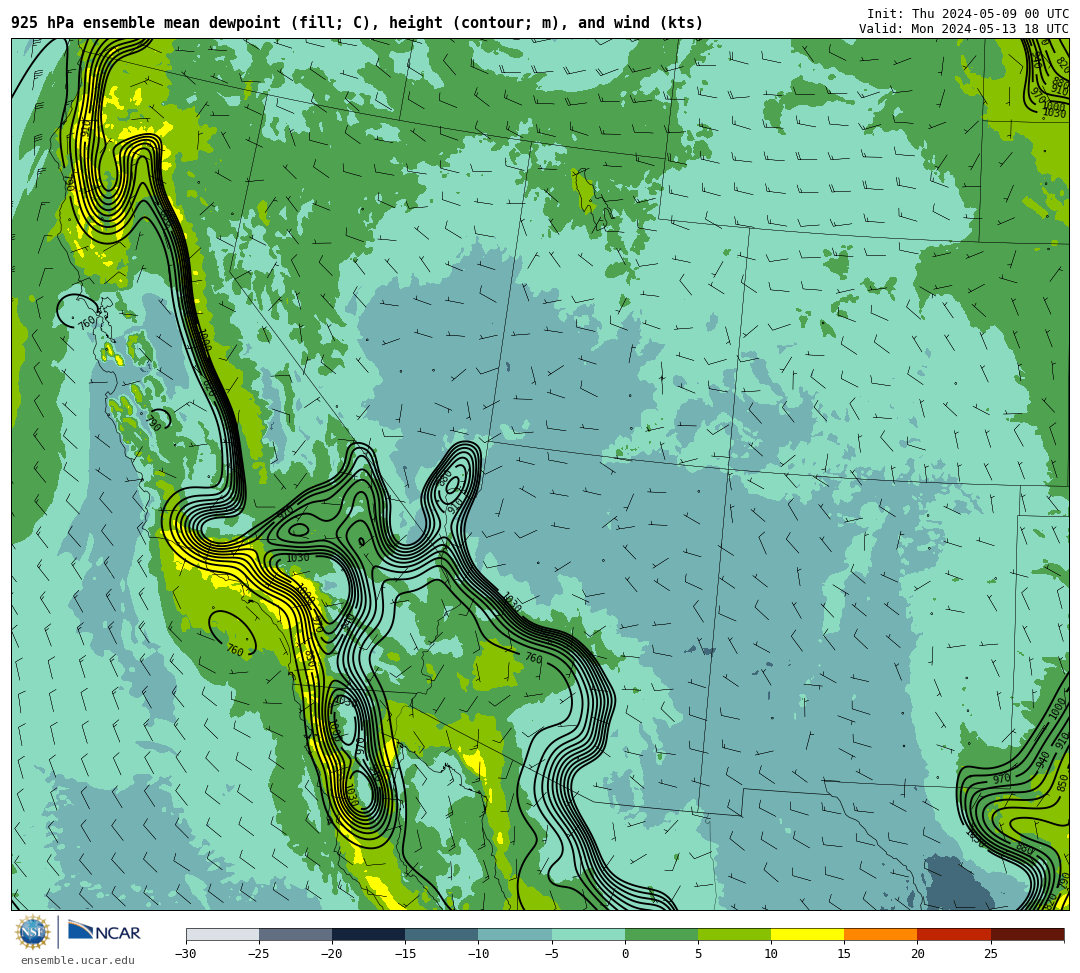Open the ensemble.ucar.edu link text
This screenshot has height=973, width=1080.
(78, 960)
